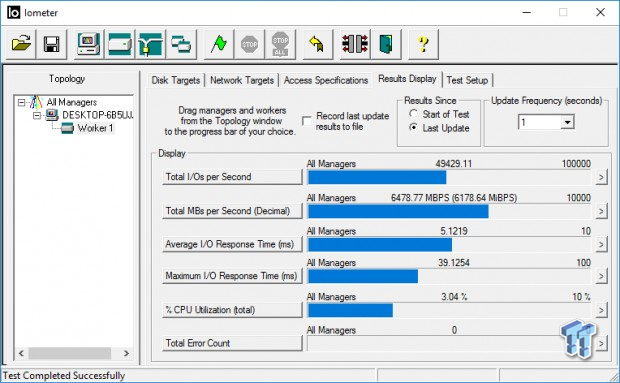Click Total I/Os per Second button

click(232, 177)
